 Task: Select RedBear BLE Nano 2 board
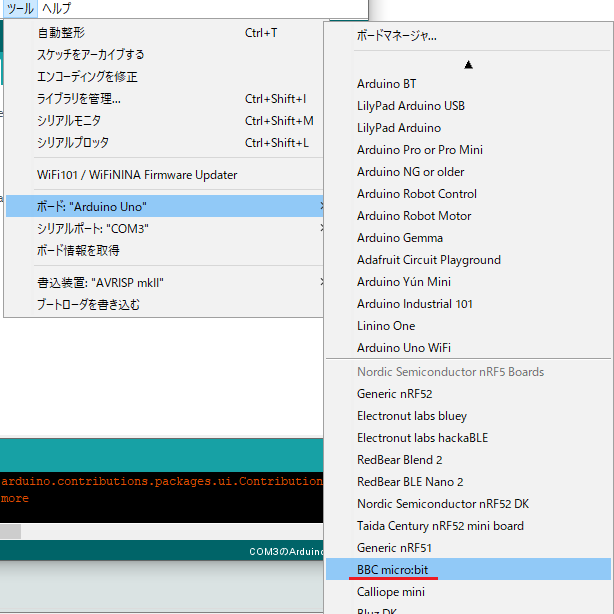point(468,482)
